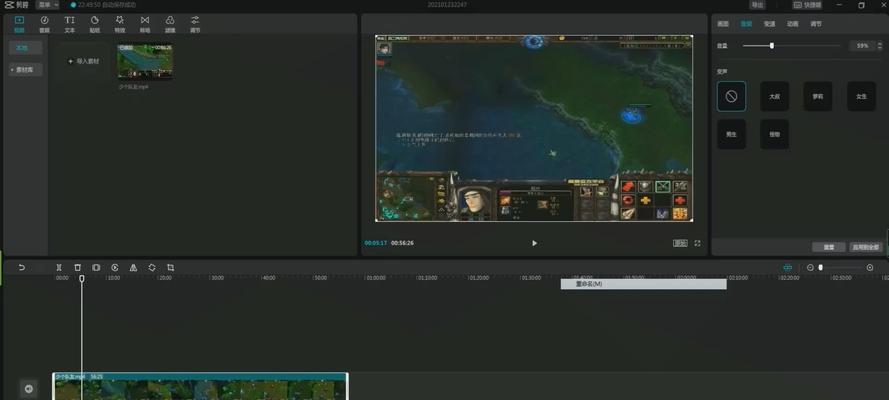Click the Crop icon in timeline toolbar

[171, 267]
